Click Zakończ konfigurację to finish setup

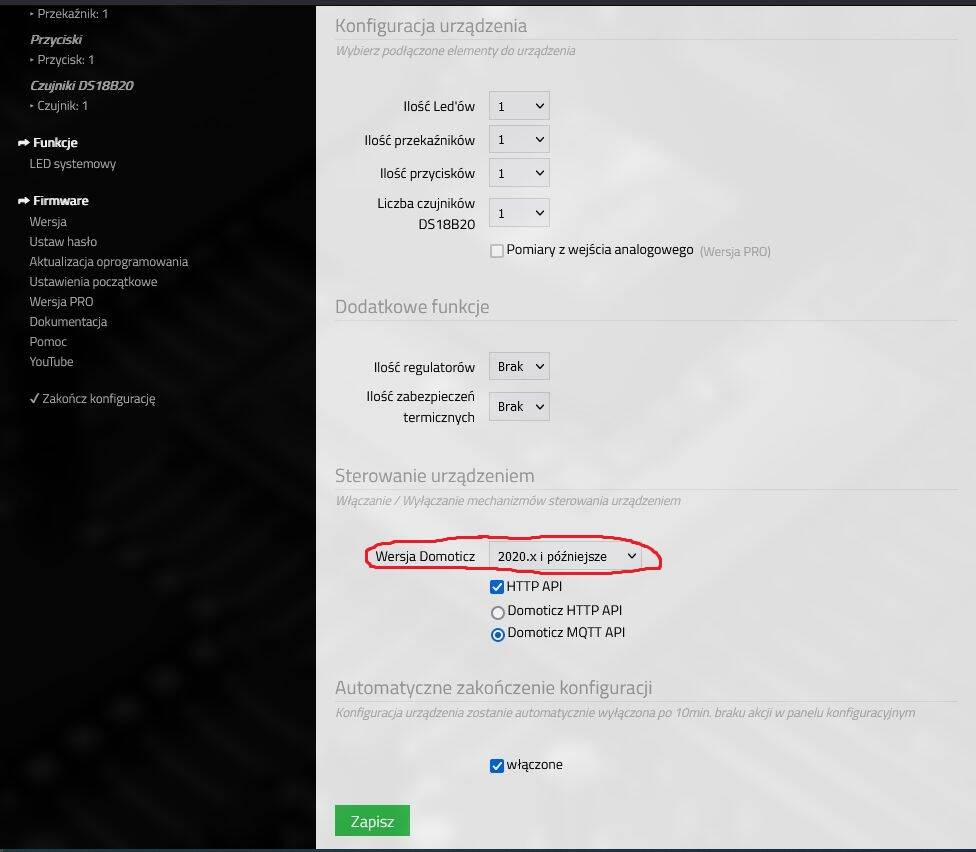93,399
